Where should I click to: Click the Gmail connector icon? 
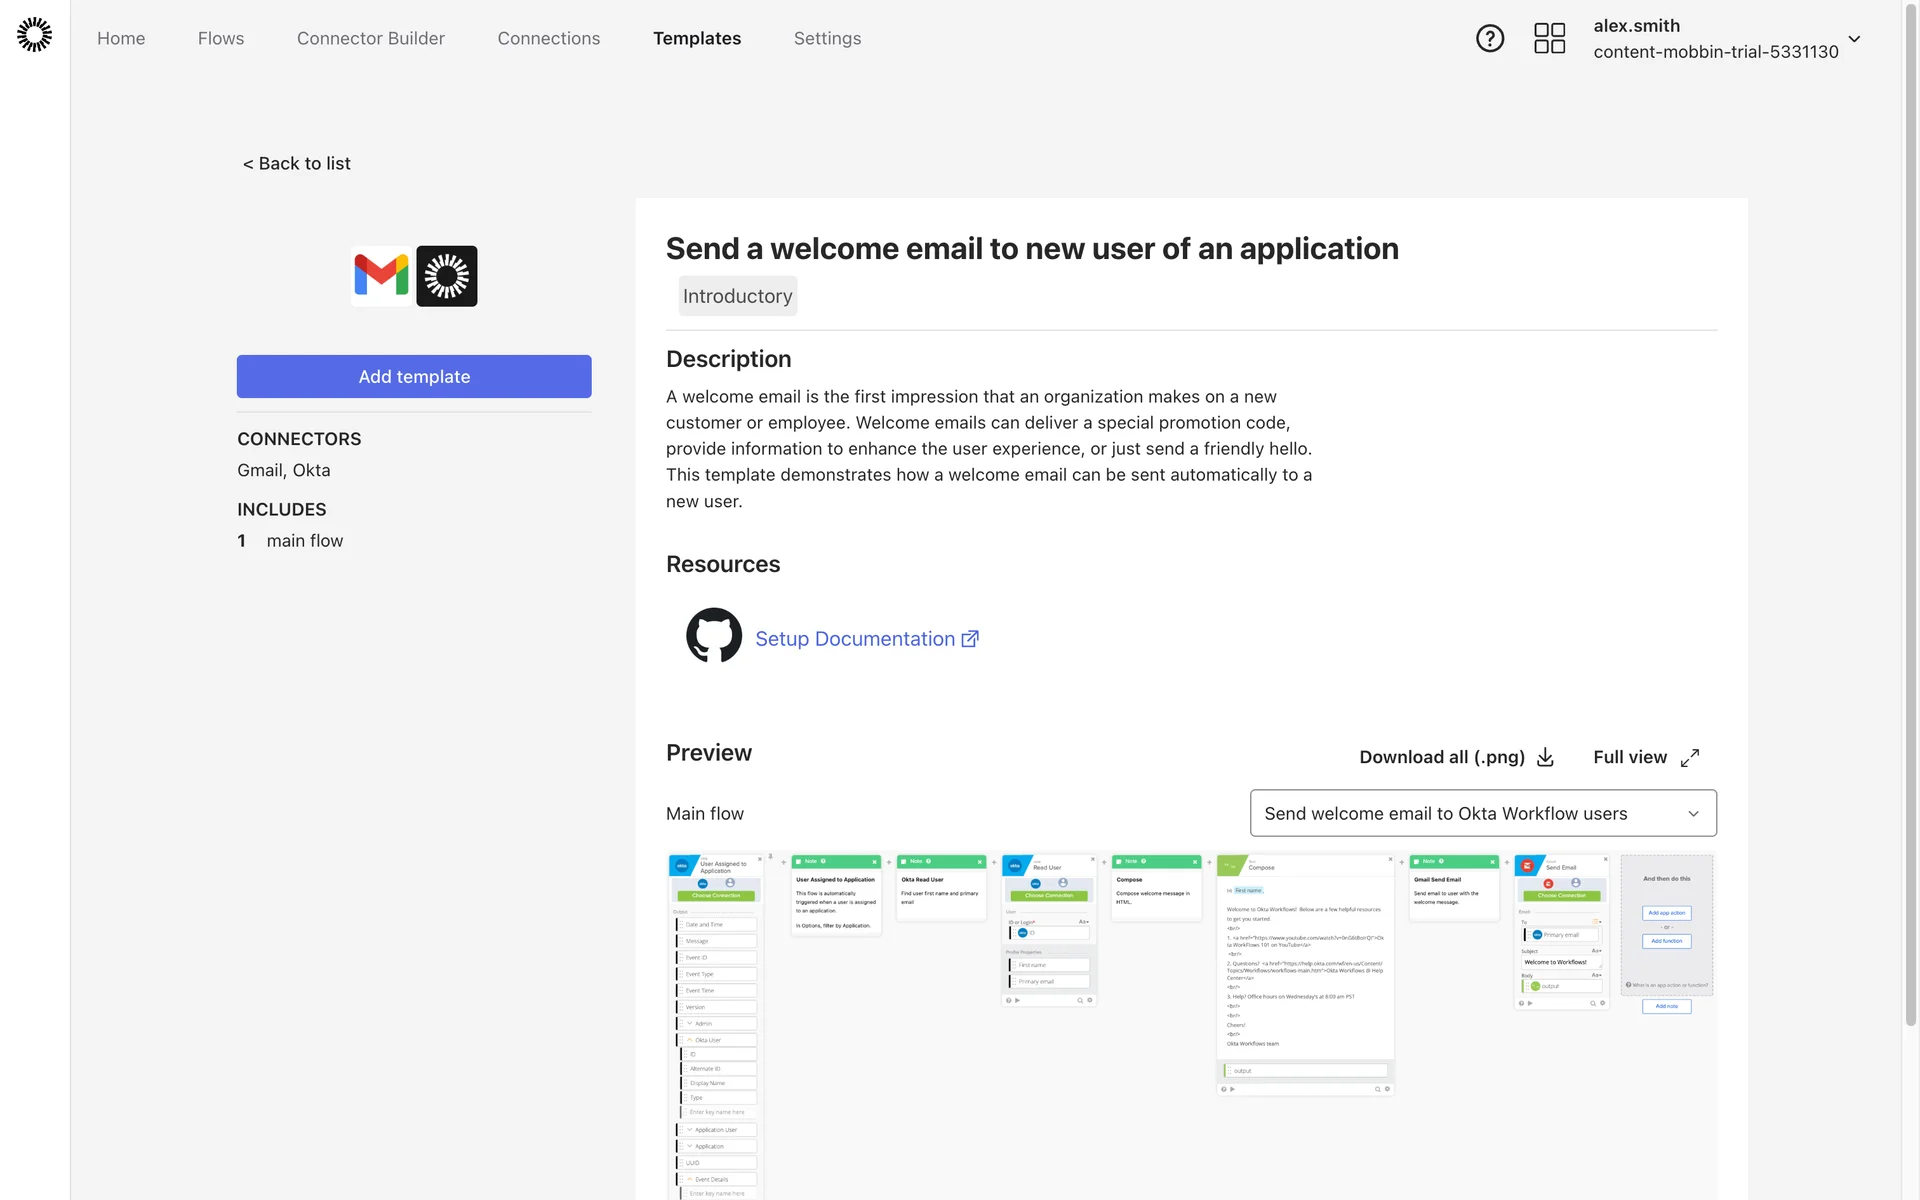click(381, 276)
